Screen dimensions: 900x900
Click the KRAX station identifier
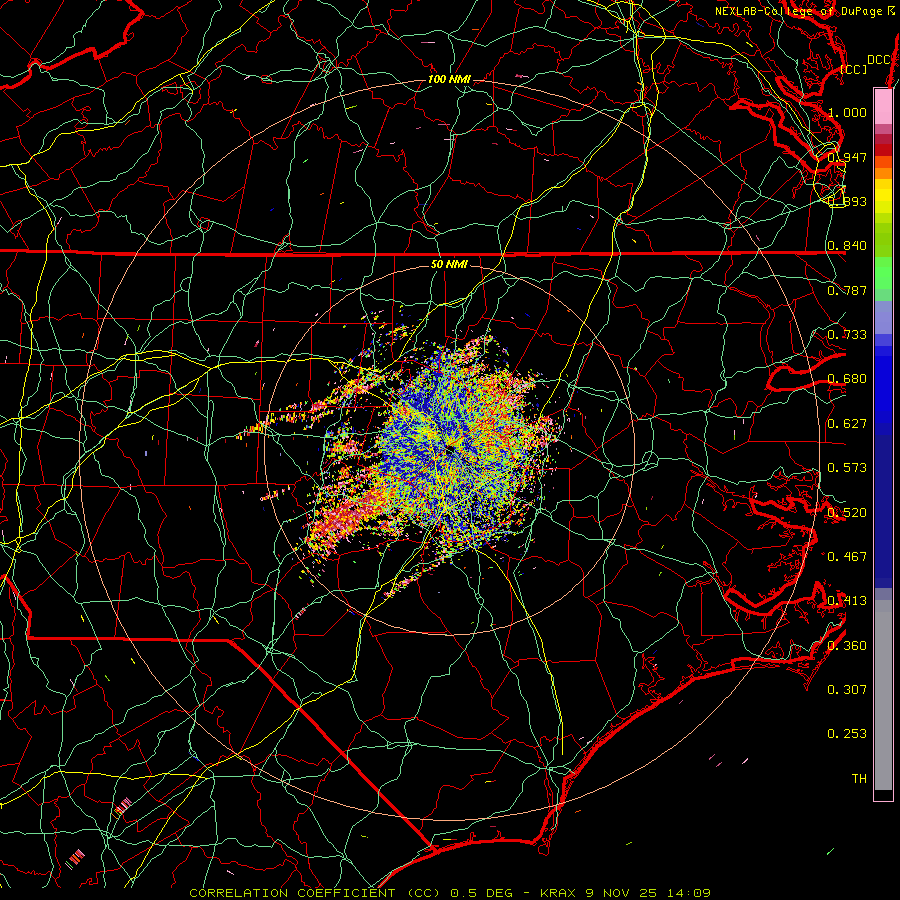pos(557,893)
